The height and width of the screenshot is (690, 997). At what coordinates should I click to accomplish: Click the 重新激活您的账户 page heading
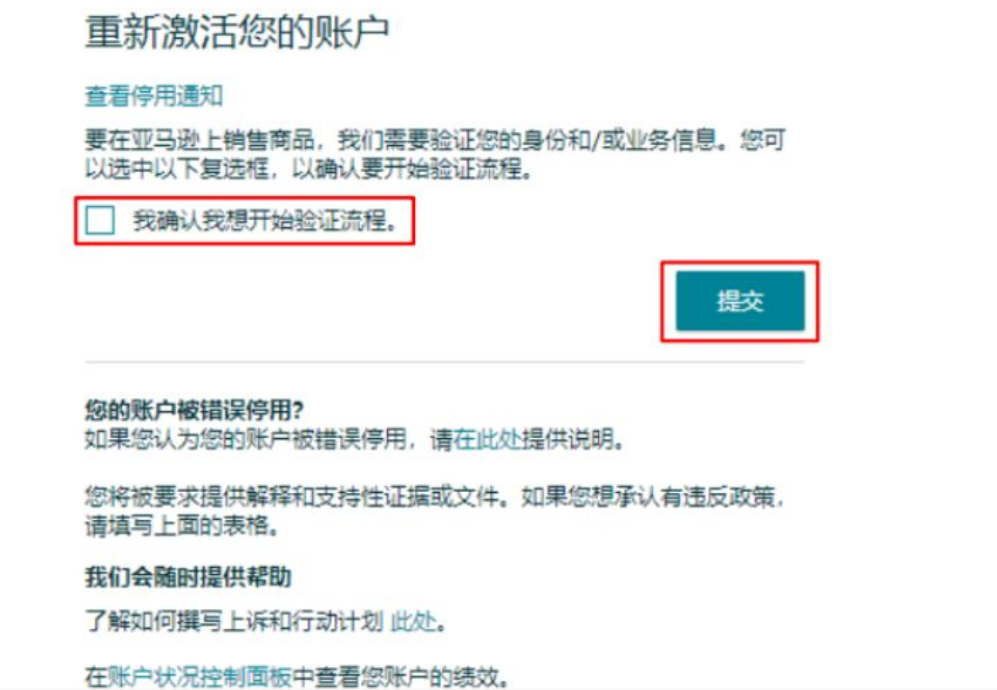[237, 32]
